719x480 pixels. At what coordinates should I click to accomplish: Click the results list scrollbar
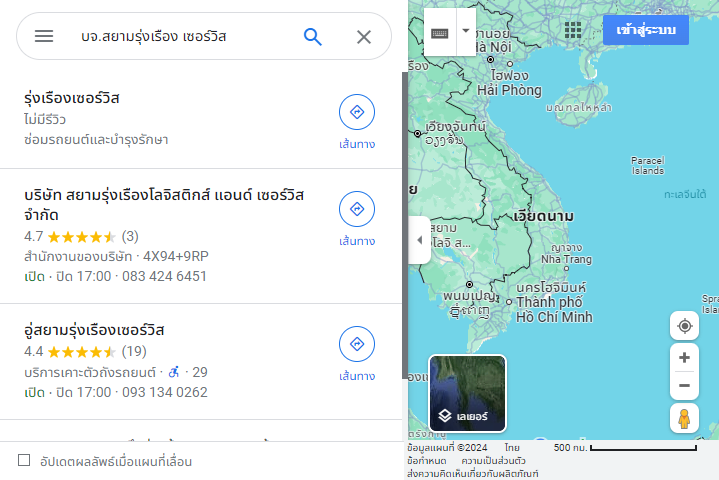pos(404,225)
